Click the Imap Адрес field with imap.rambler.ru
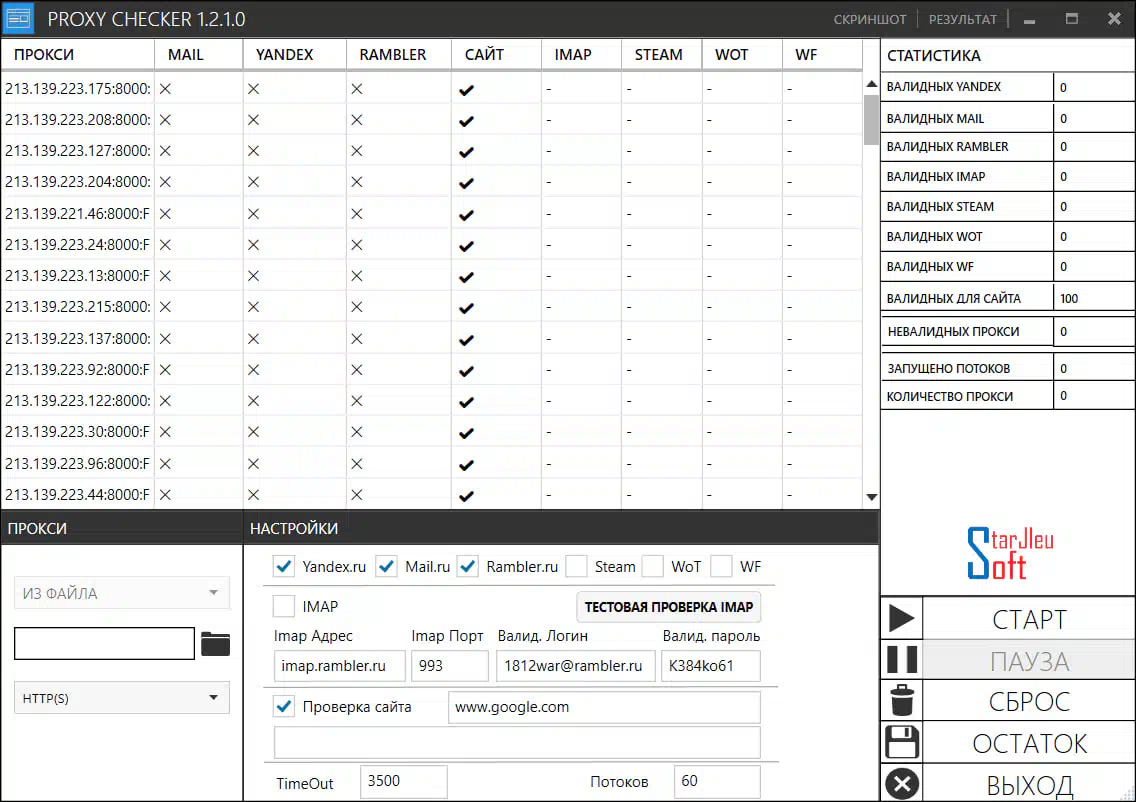The image size is (1136, 802). tap(339, 666)
